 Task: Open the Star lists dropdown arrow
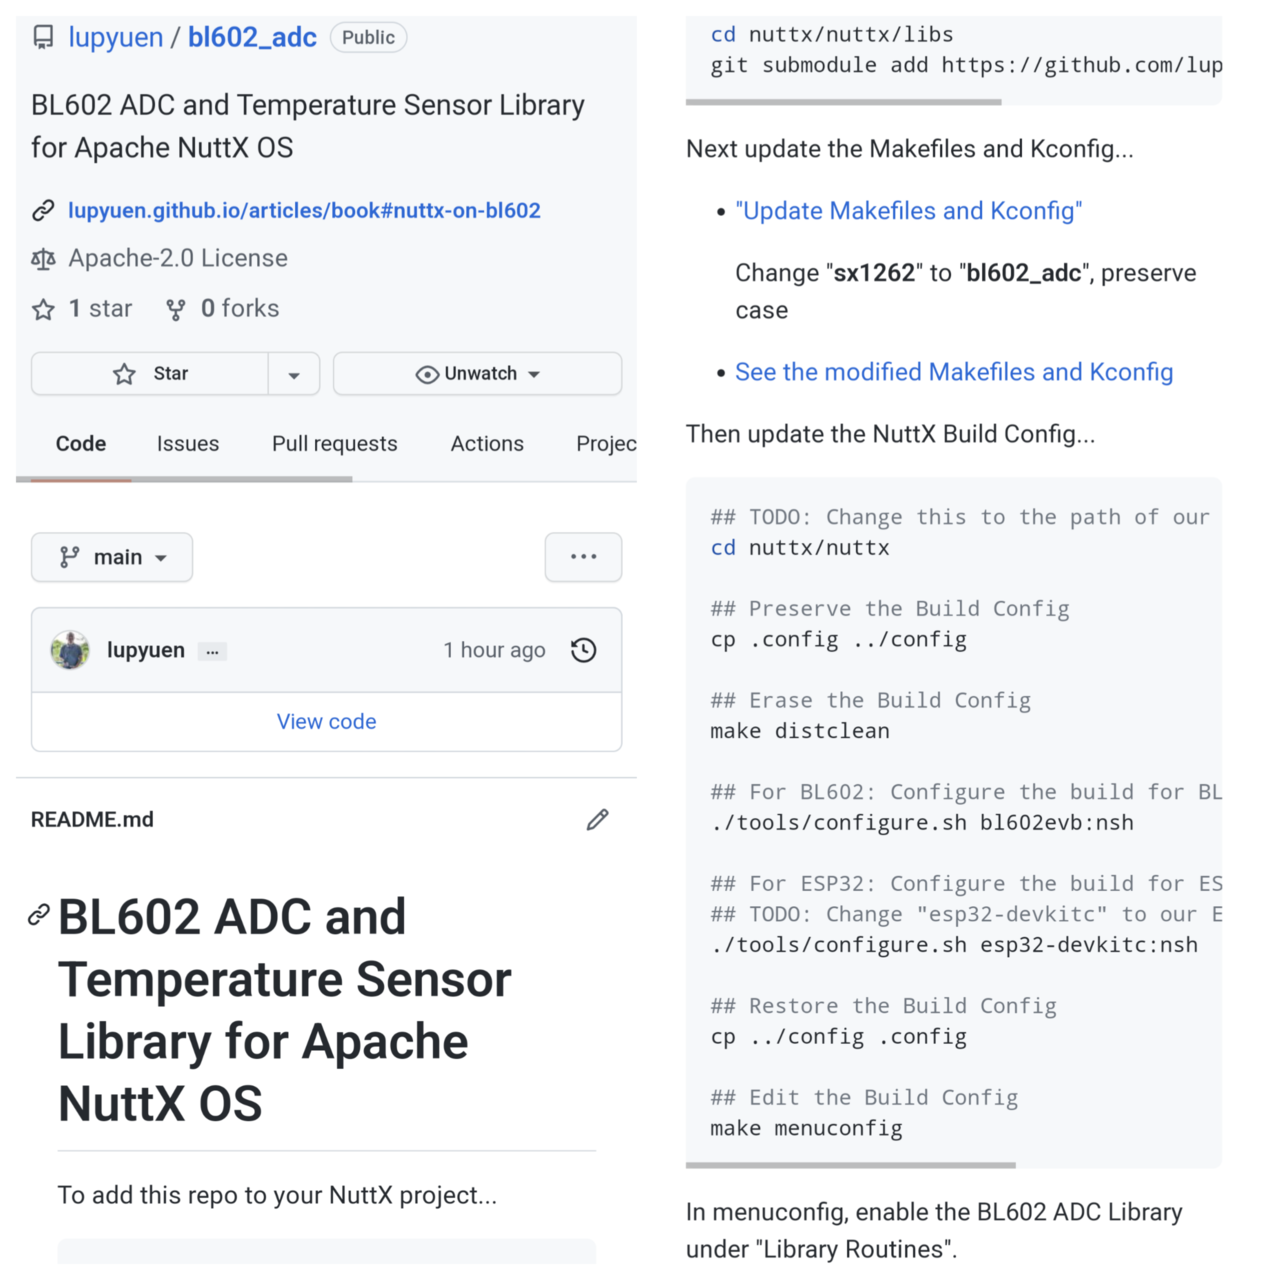294,375
